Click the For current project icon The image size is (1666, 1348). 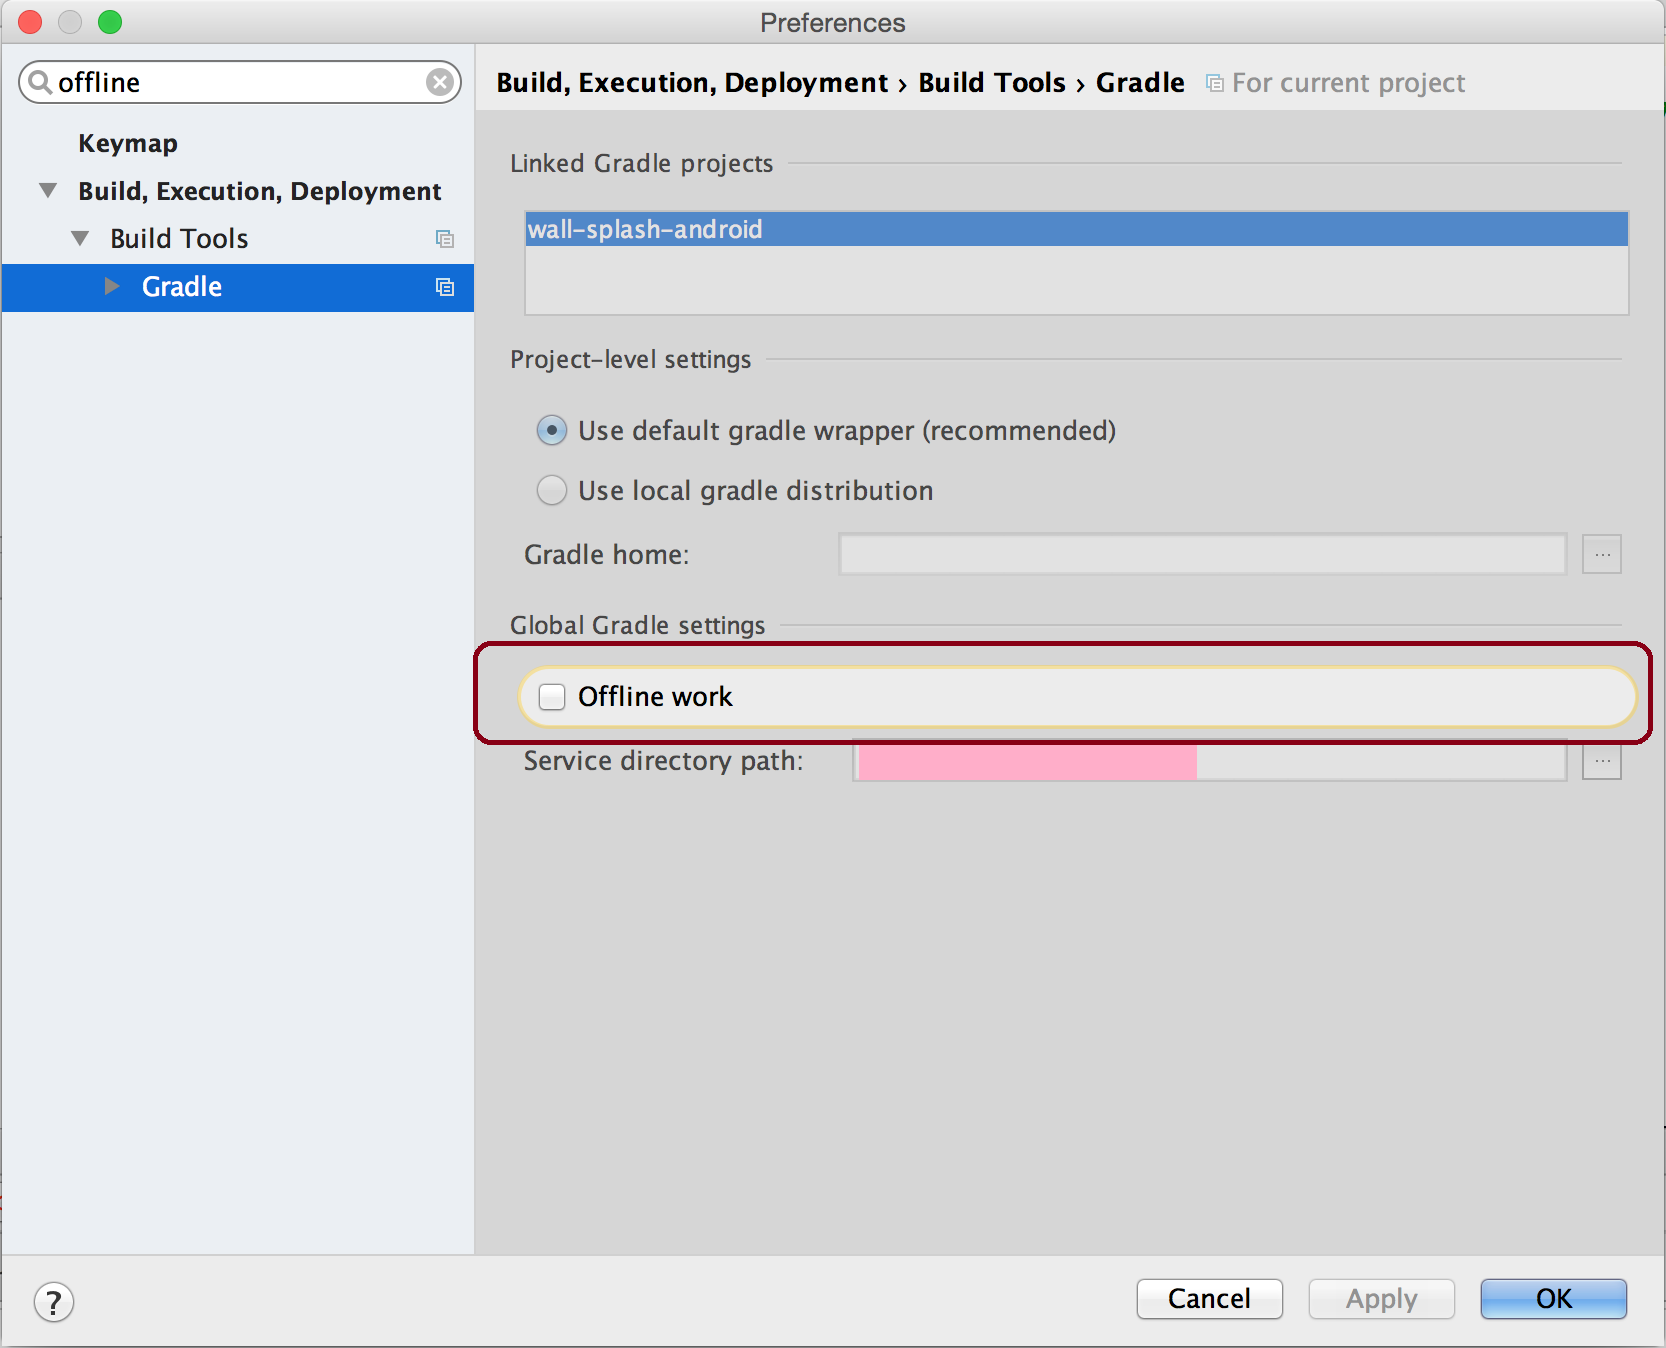1214,83
